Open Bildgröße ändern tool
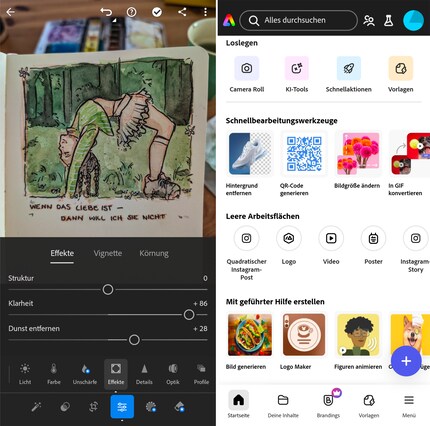The image size is (430, 426). [358, 160]
